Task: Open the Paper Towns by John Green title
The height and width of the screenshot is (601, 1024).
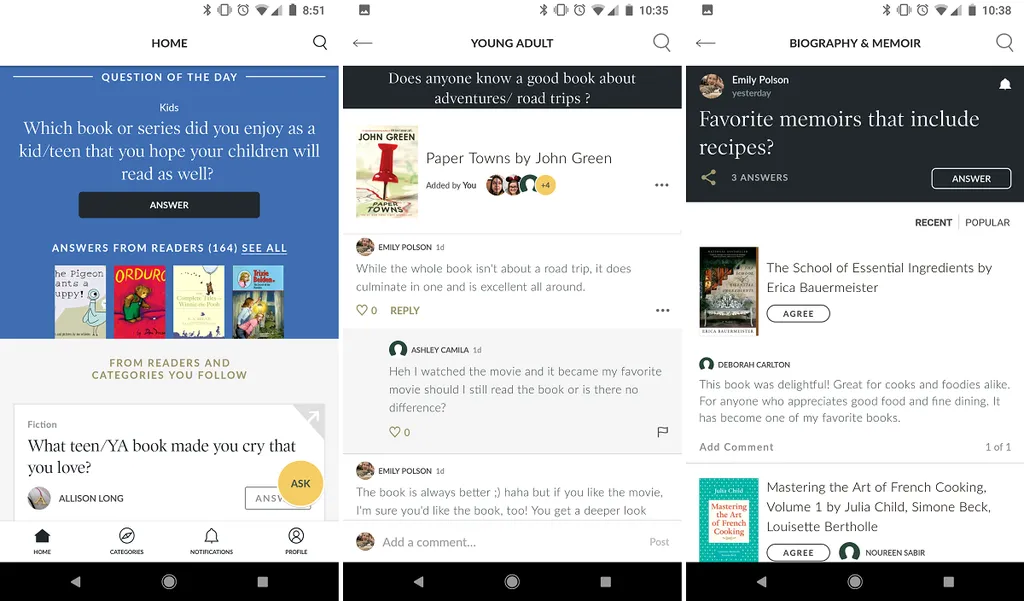Action: pyautogui.click(x=519, y=158)
